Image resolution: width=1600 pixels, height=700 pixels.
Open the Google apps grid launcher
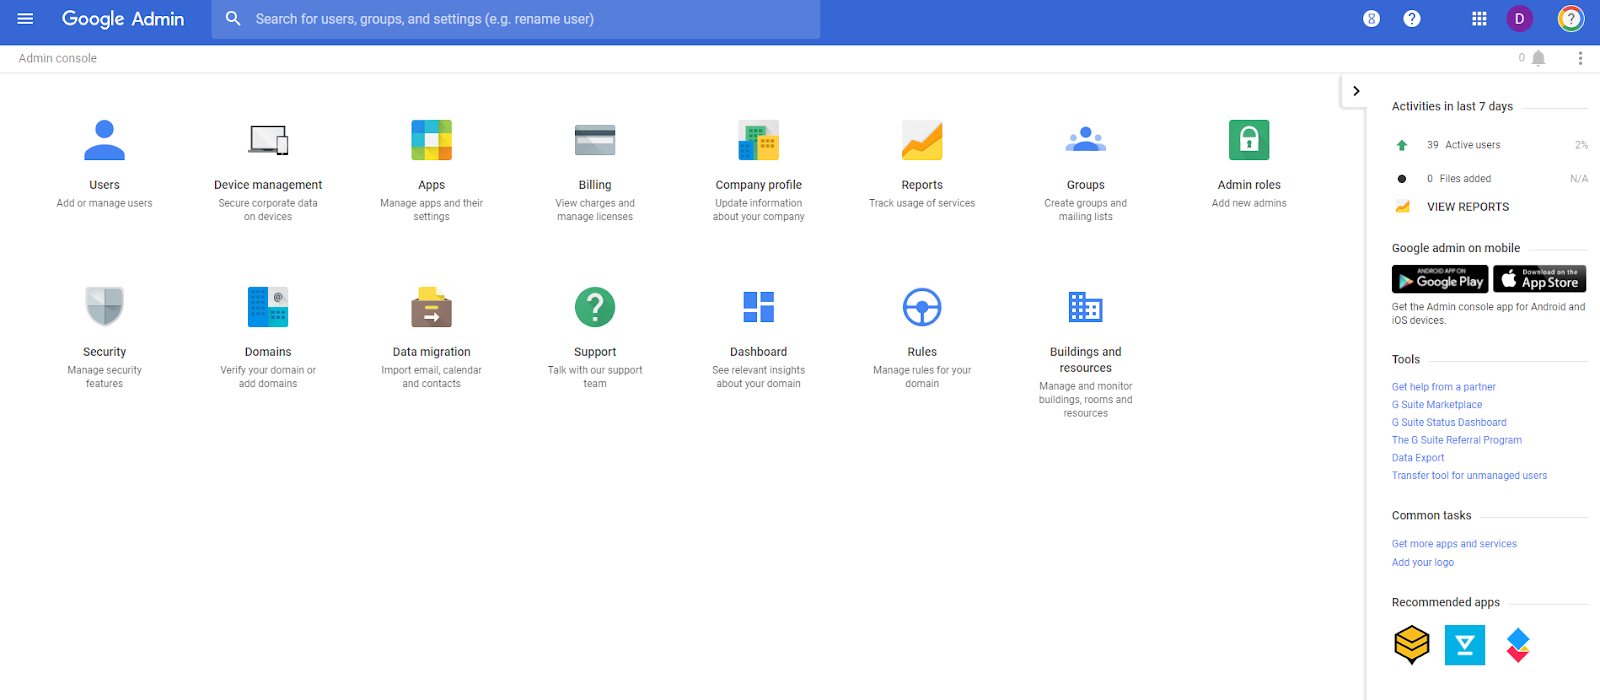[1479, 19]
